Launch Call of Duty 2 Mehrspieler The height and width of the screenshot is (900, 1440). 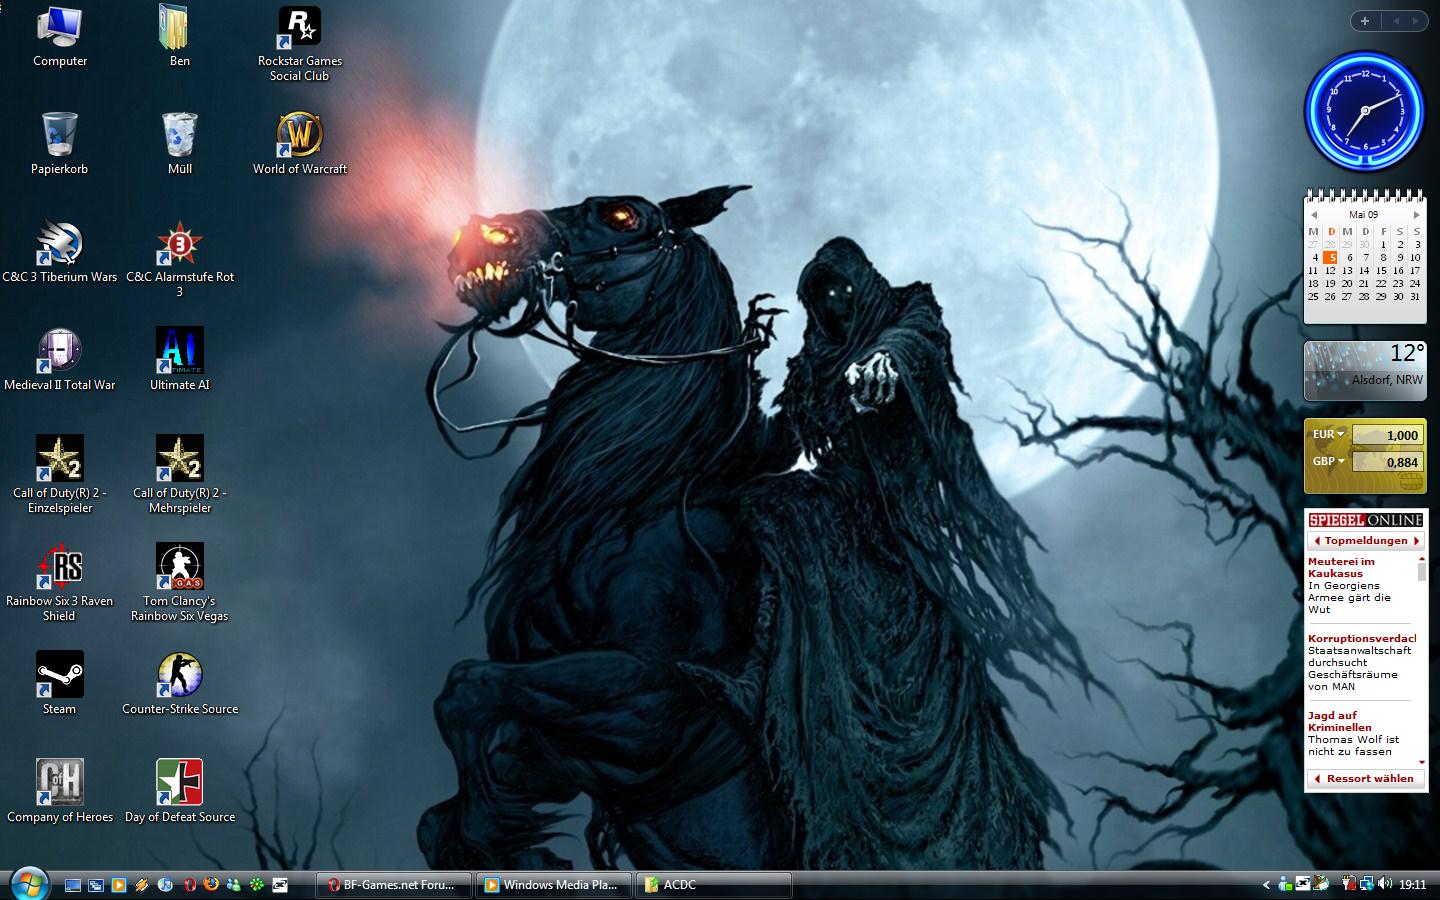pyautogui.click(x=180, y=475)
